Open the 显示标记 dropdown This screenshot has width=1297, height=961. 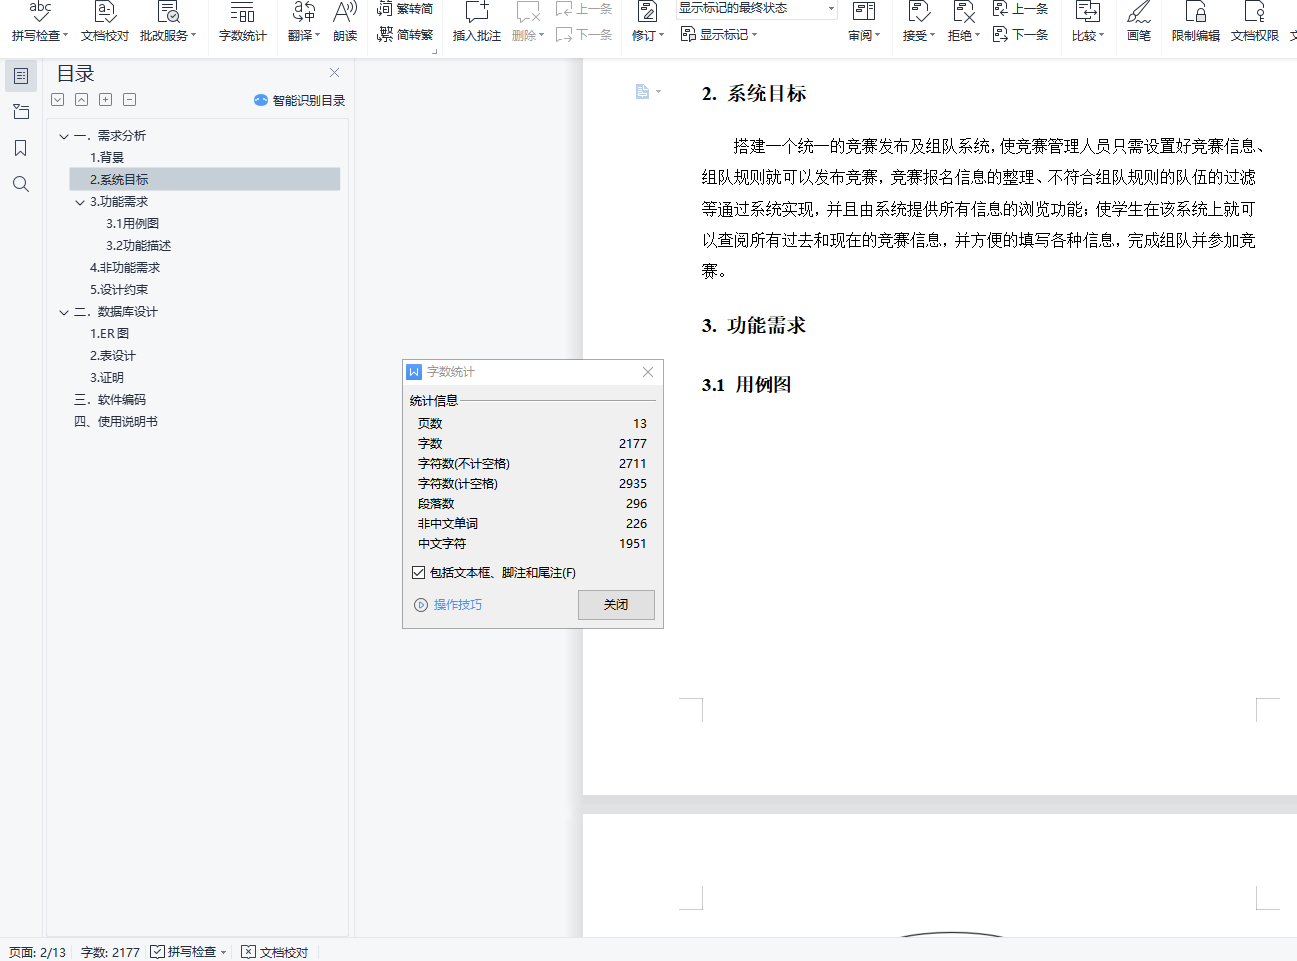(x=719, y=34)
